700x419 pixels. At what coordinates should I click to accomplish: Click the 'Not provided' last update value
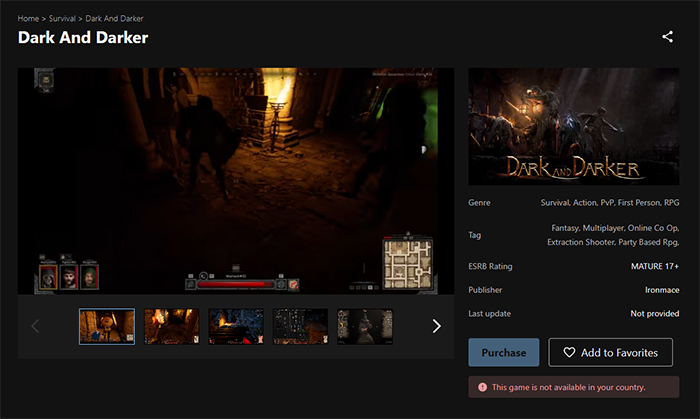(x=654, y=314)
